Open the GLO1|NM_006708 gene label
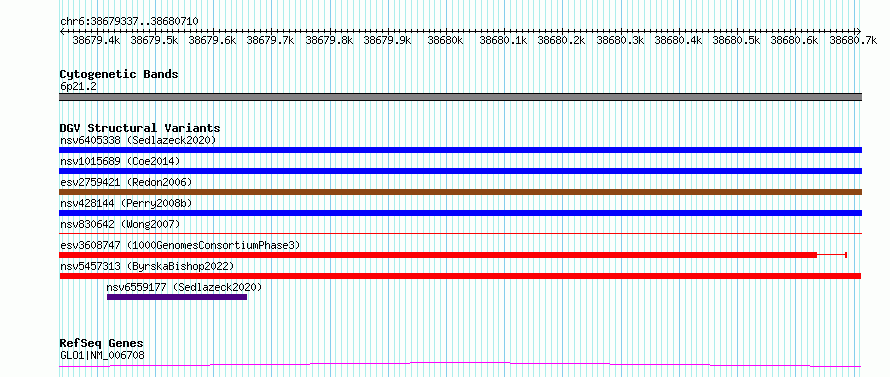Viewport: 890px width, 377px height. click(102, 356)
